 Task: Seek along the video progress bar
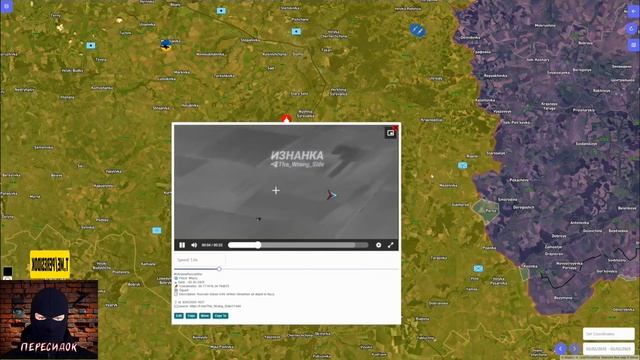click(298, 245)
